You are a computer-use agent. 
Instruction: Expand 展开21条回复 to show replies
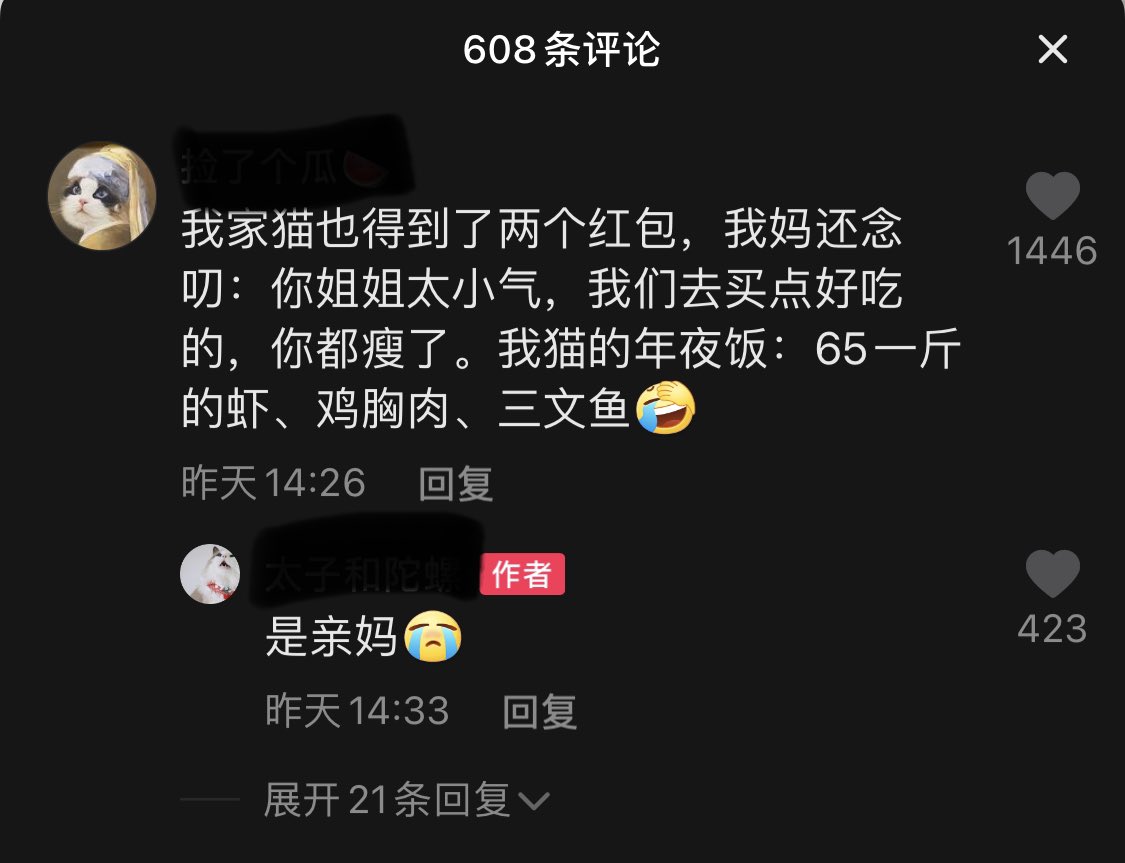point(406,799)
